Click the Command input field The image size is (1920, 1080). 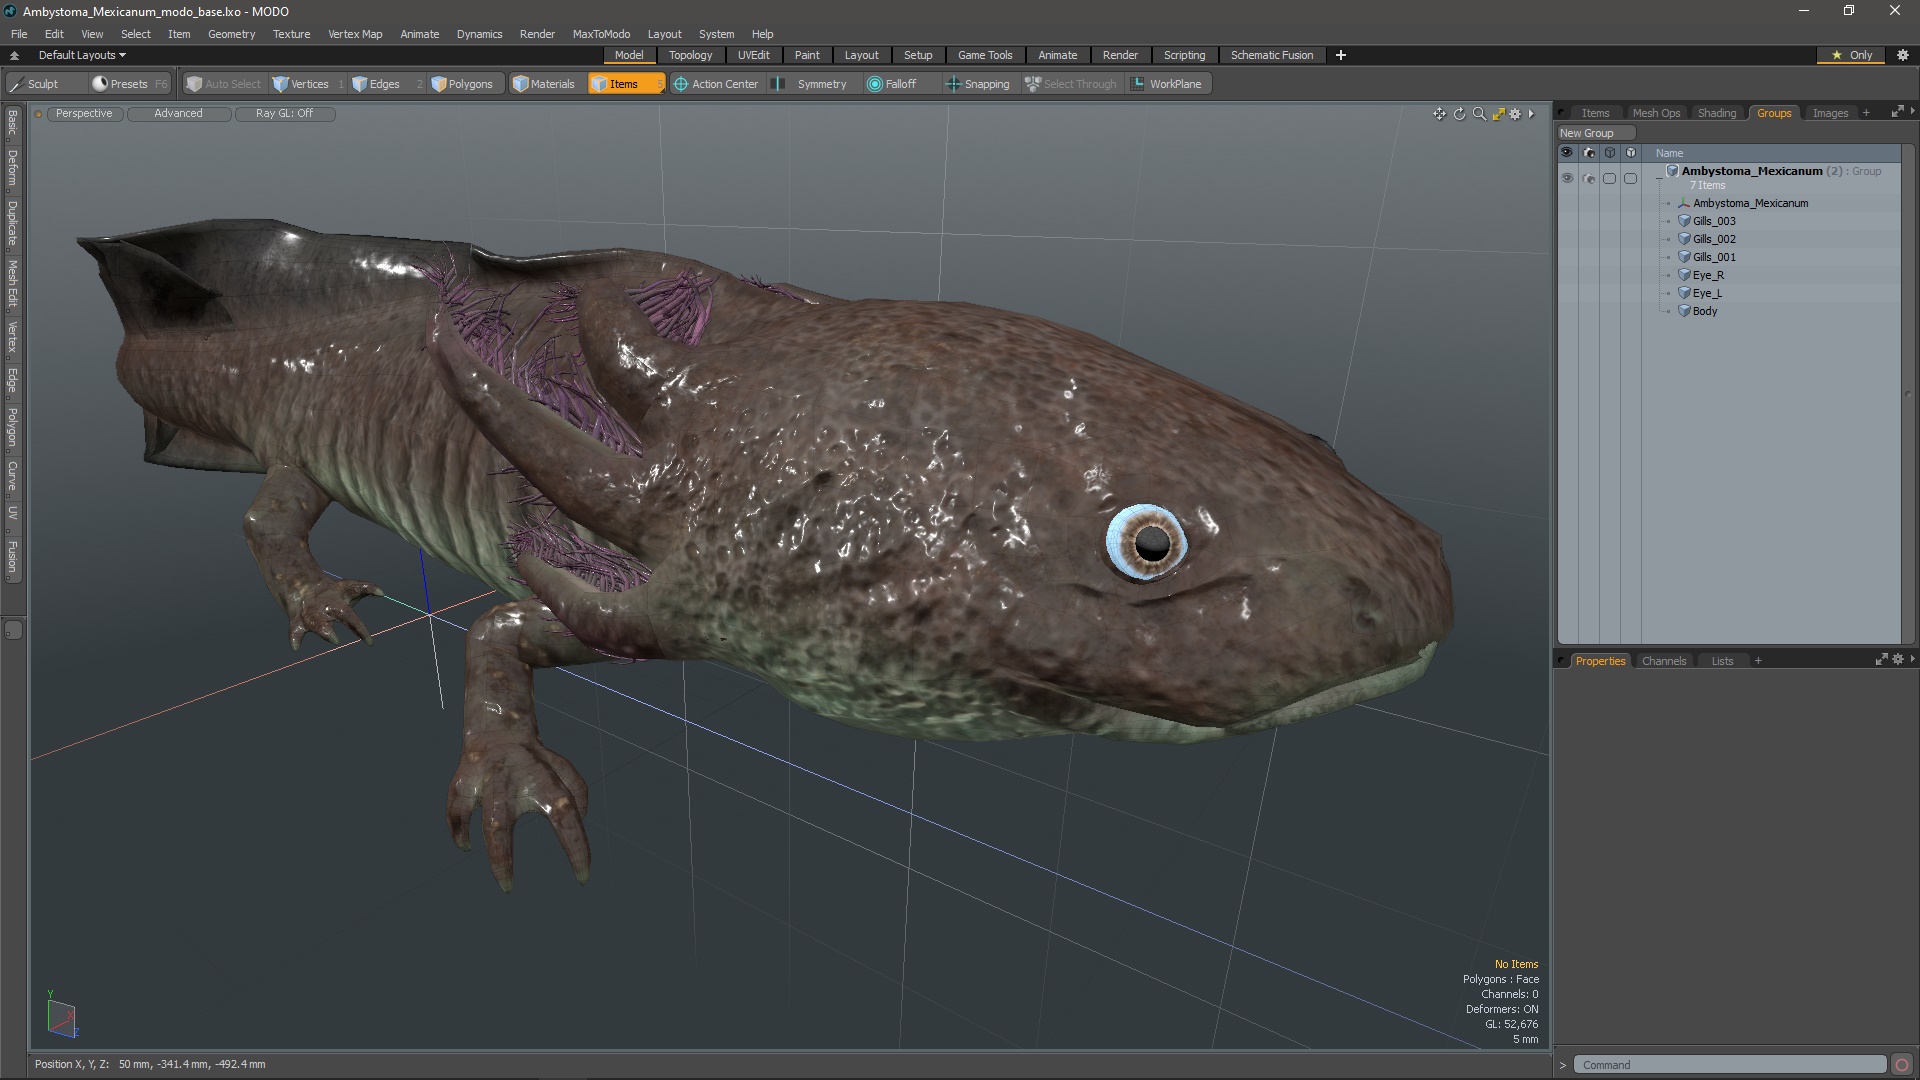1728,1065
